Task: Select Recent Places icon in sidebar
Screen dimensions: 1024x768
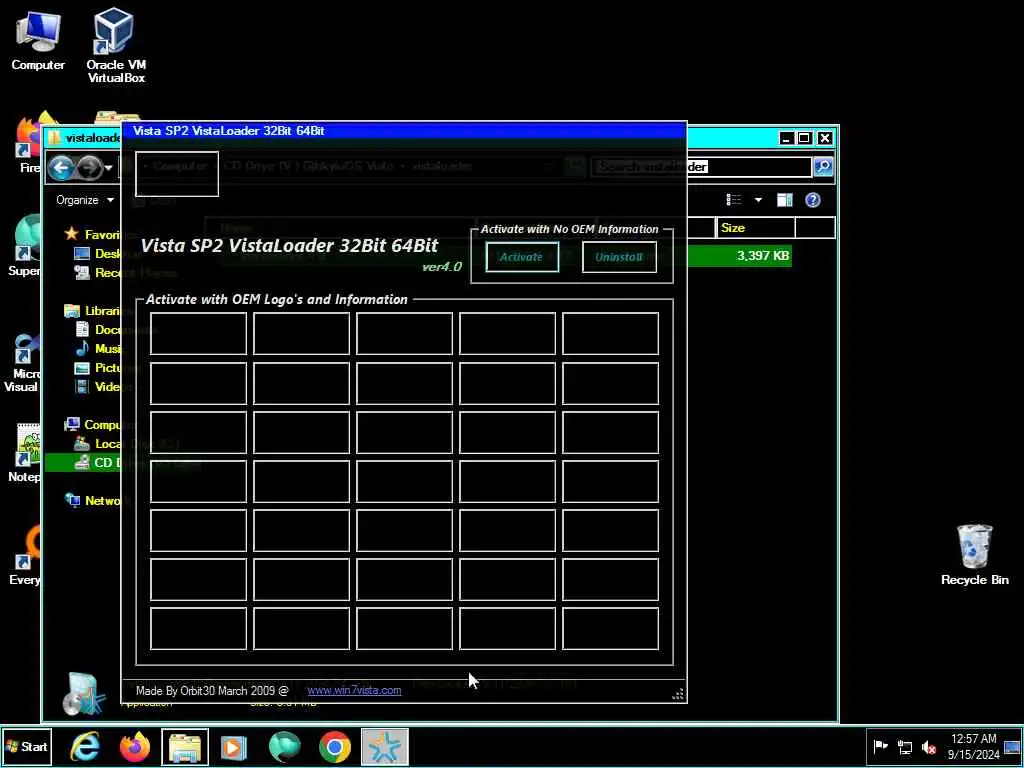Action: click(x=82, y=273)
